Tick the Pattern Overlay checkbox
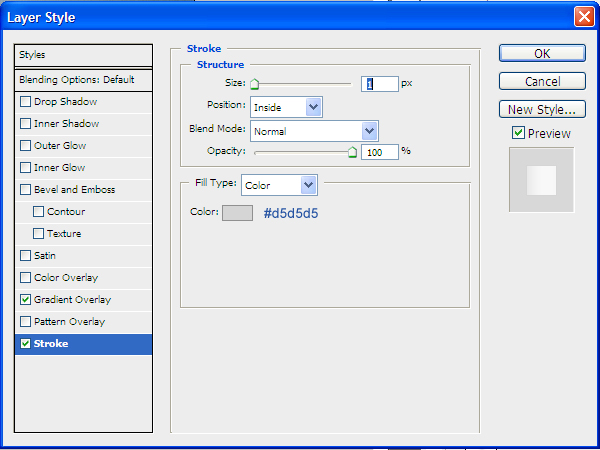600x450 pixels. pyautogui.click(x=26, y=321)
